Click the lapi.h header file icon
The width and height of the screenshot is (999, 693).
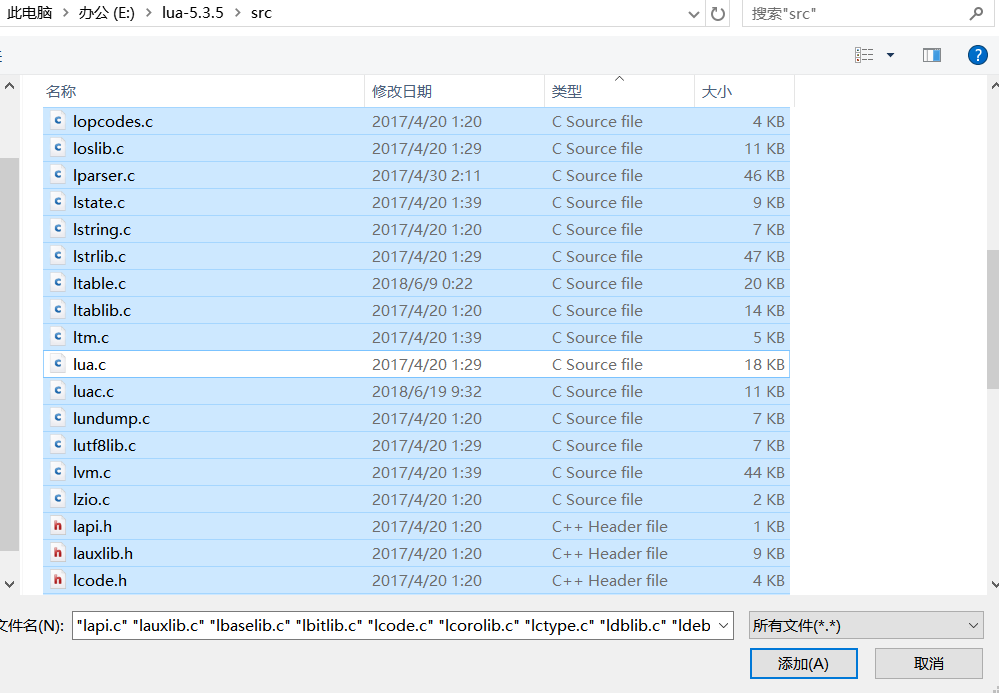(58, 525)
